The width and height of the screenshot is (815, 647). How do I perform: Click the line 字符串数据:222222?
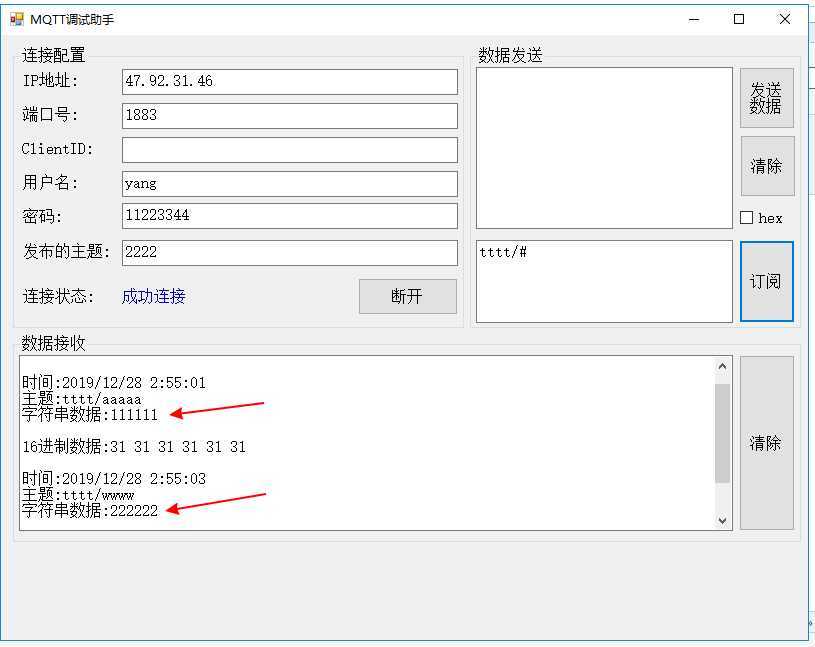[x=89, y=510]
